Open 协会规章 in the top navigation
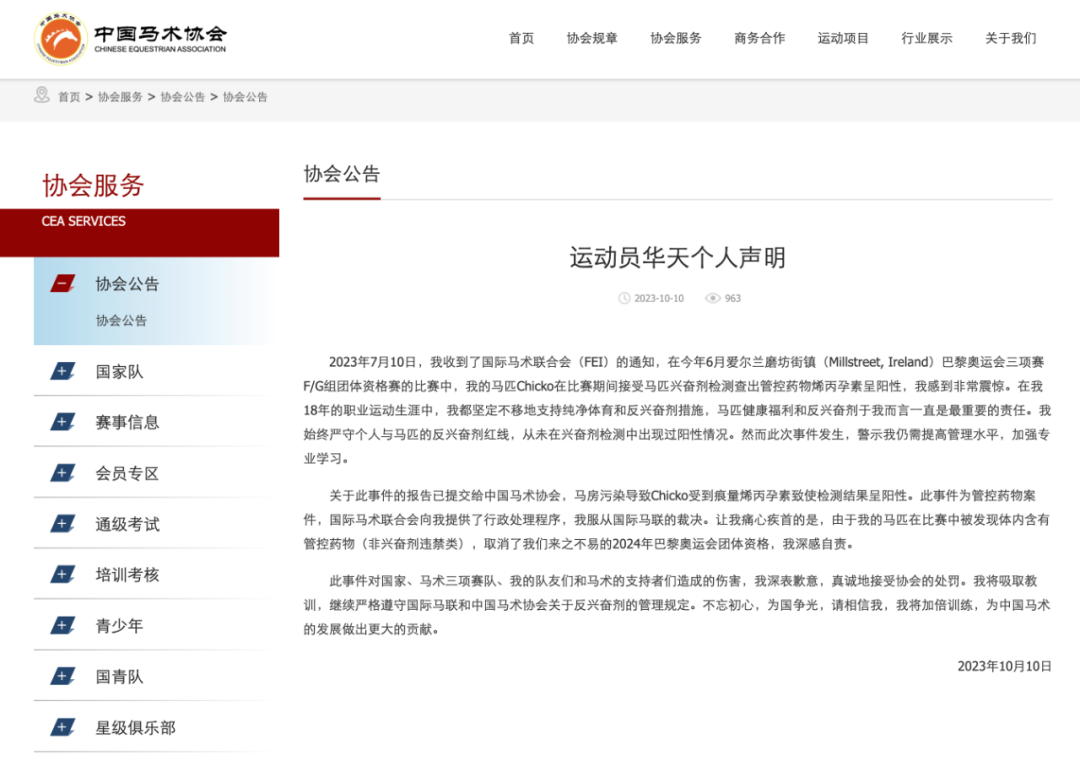The width and height of the screenshot is (1080, 761). tap(592, 39)
